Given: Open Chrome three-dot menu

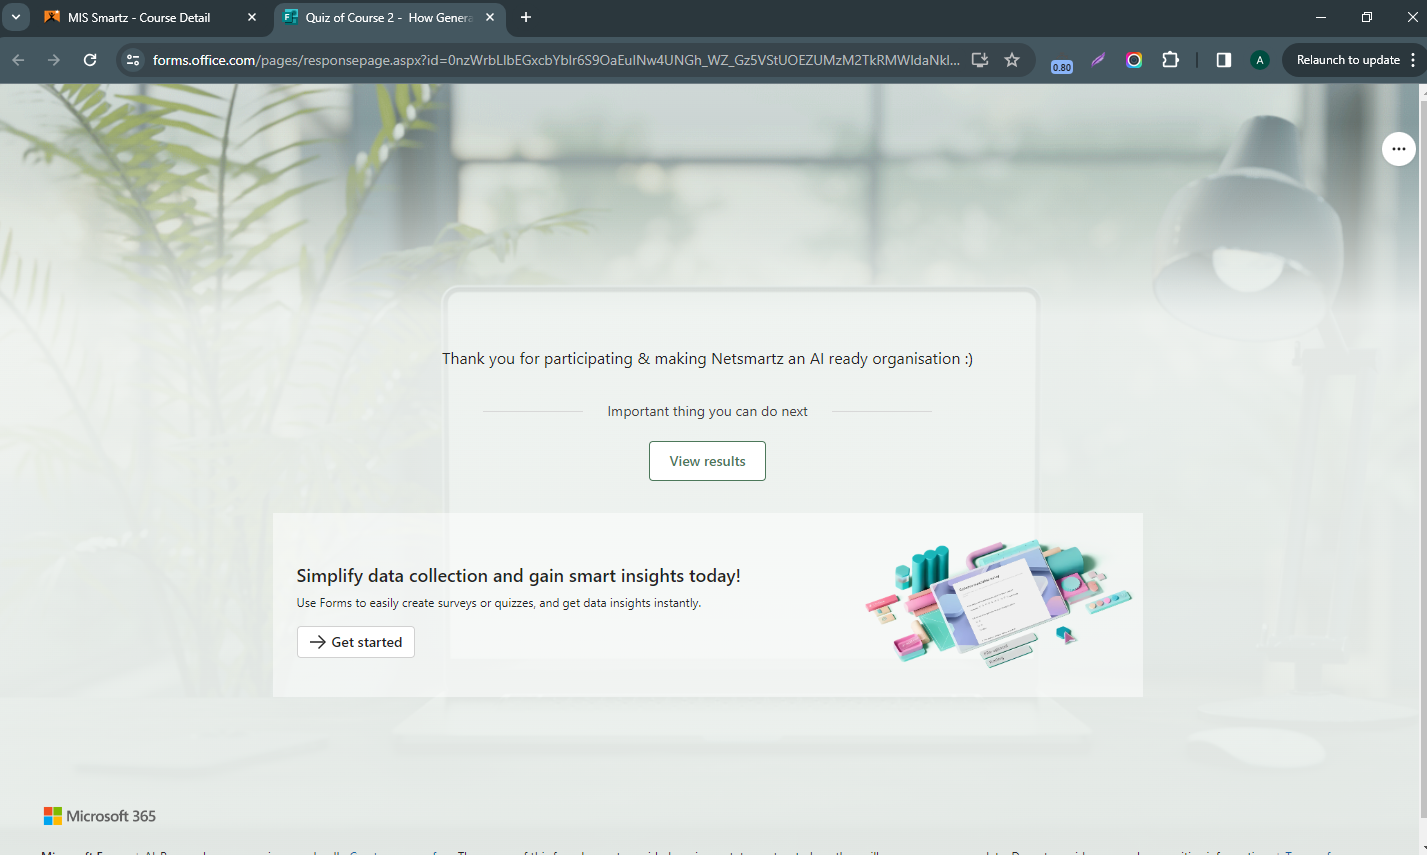Looking at the screenshot, I should (x=1413, y=60).
